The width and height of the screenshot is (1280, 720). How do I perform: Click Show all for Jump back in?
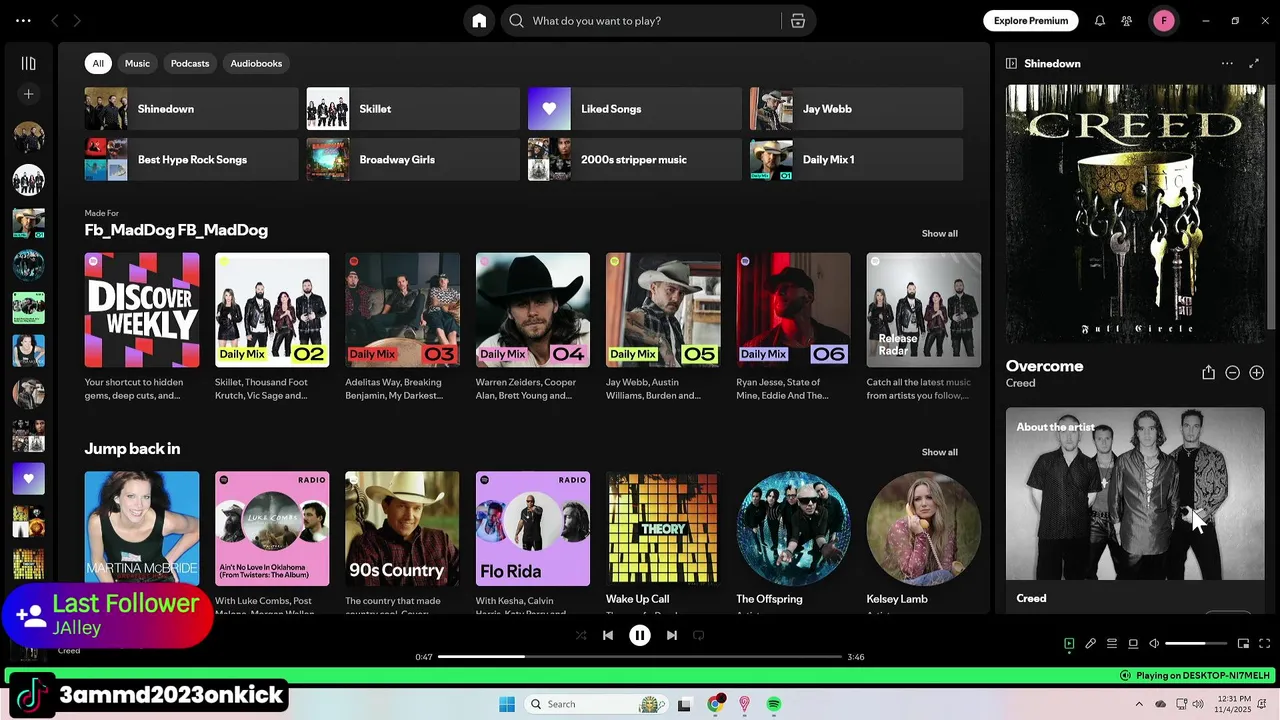tap(939, 452)
